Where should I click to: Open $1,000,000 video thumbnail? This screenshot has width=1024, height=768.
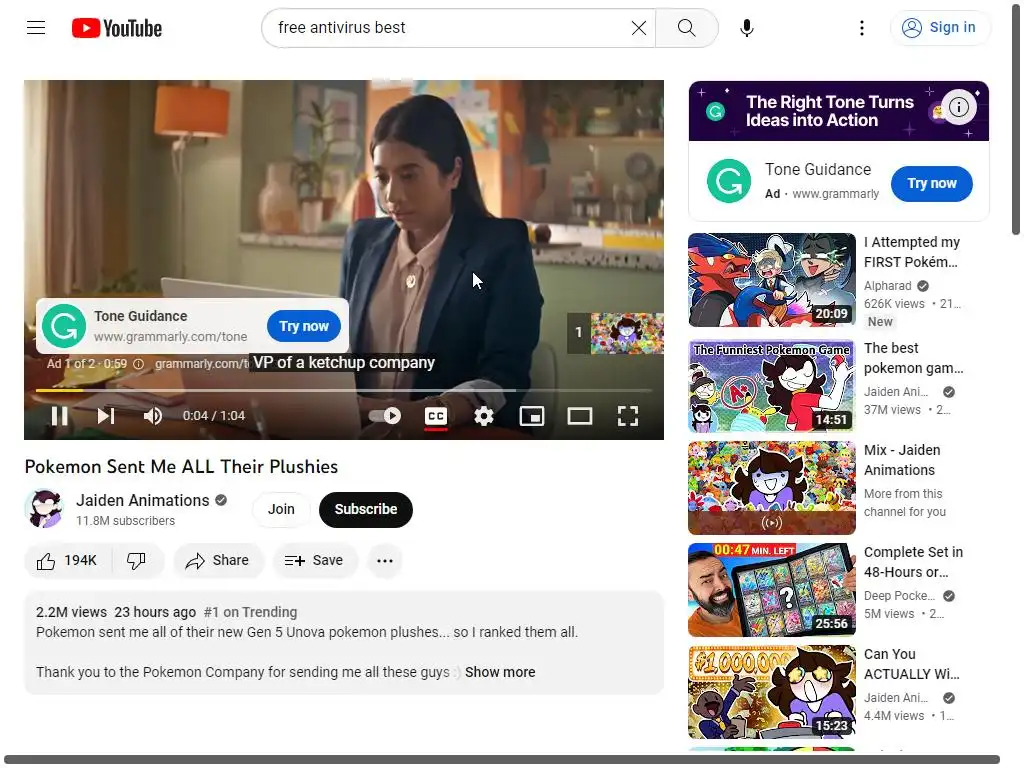771,692
